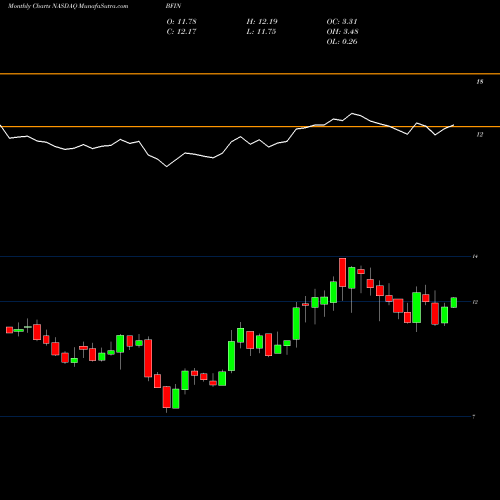Click the OC: 3.31 percentage value

[x=342, y=22]
